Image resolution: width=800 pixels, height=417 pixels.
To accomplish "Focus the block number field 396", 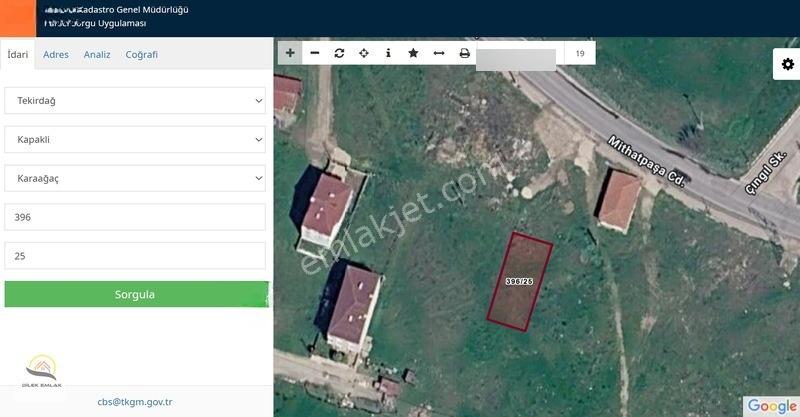I will pyautogui.click(x=135, y=217).
